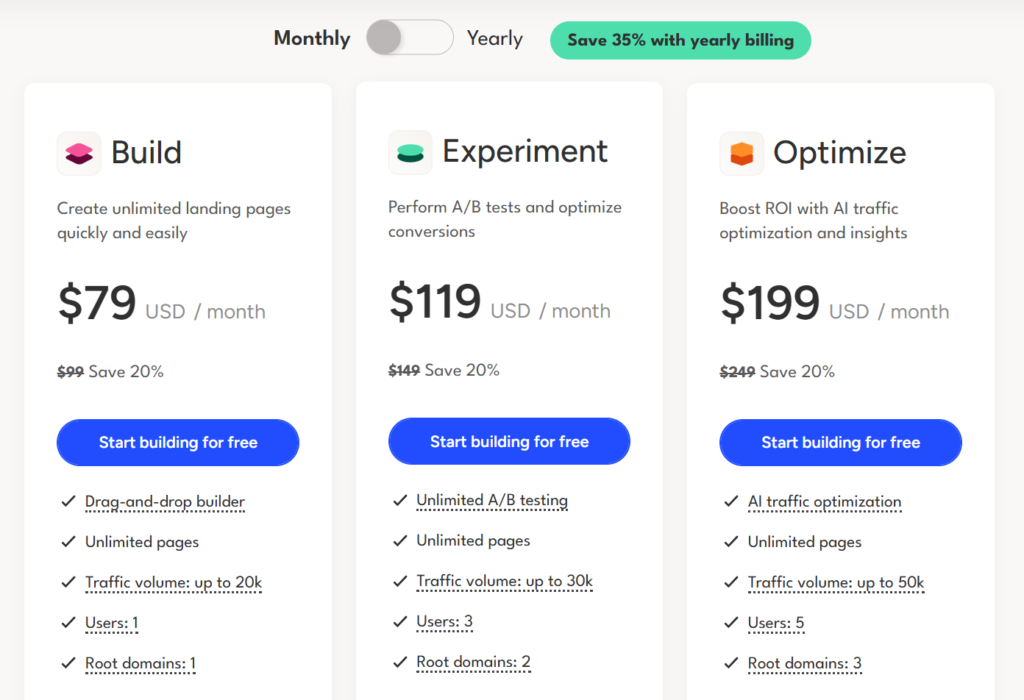Click checkmark next to Root domains: 2
This screenshot has width=1024, height=700.
[x=399, y=662]
